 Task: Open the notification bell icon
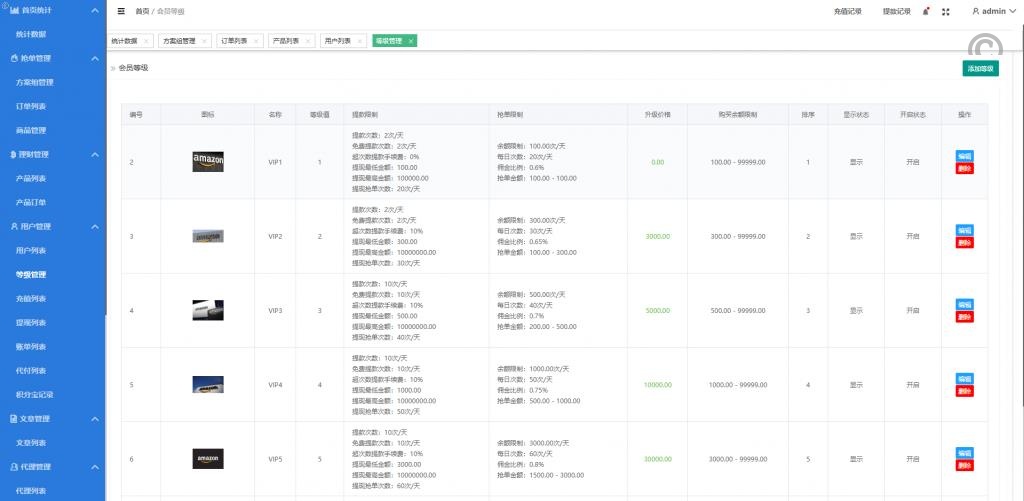click(x=925, y=11)
